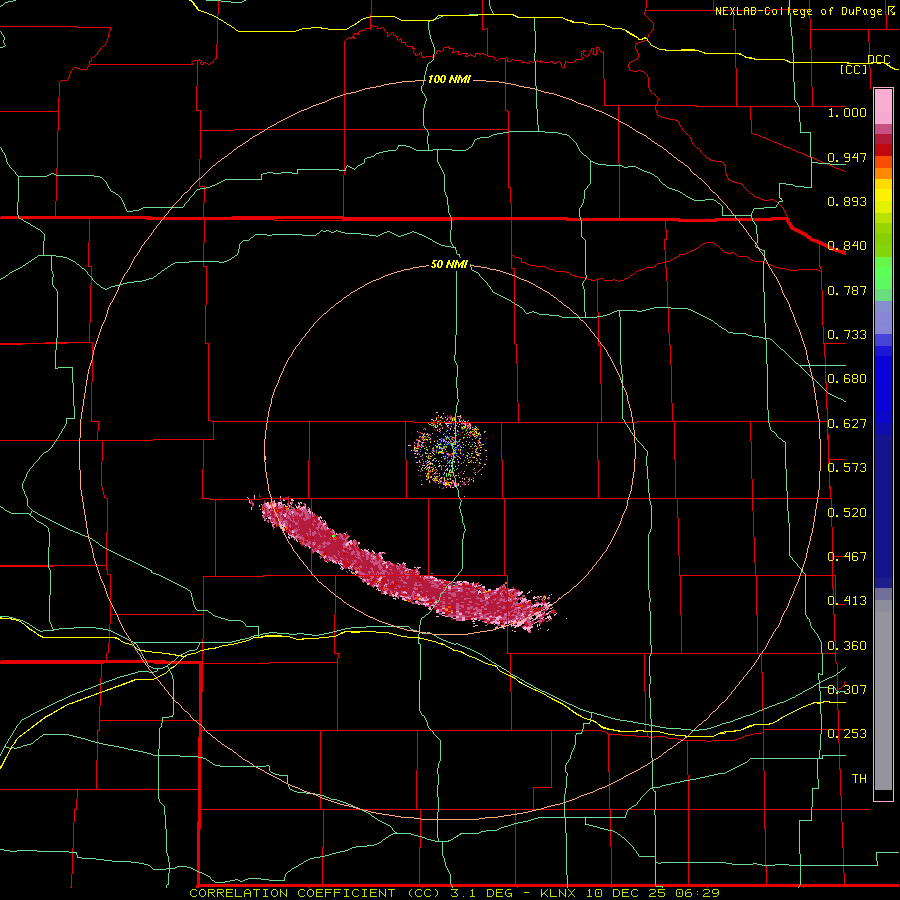Click the 1.000 scale value
The height and width of the screenshot is (900, 900).
[847, 112]
